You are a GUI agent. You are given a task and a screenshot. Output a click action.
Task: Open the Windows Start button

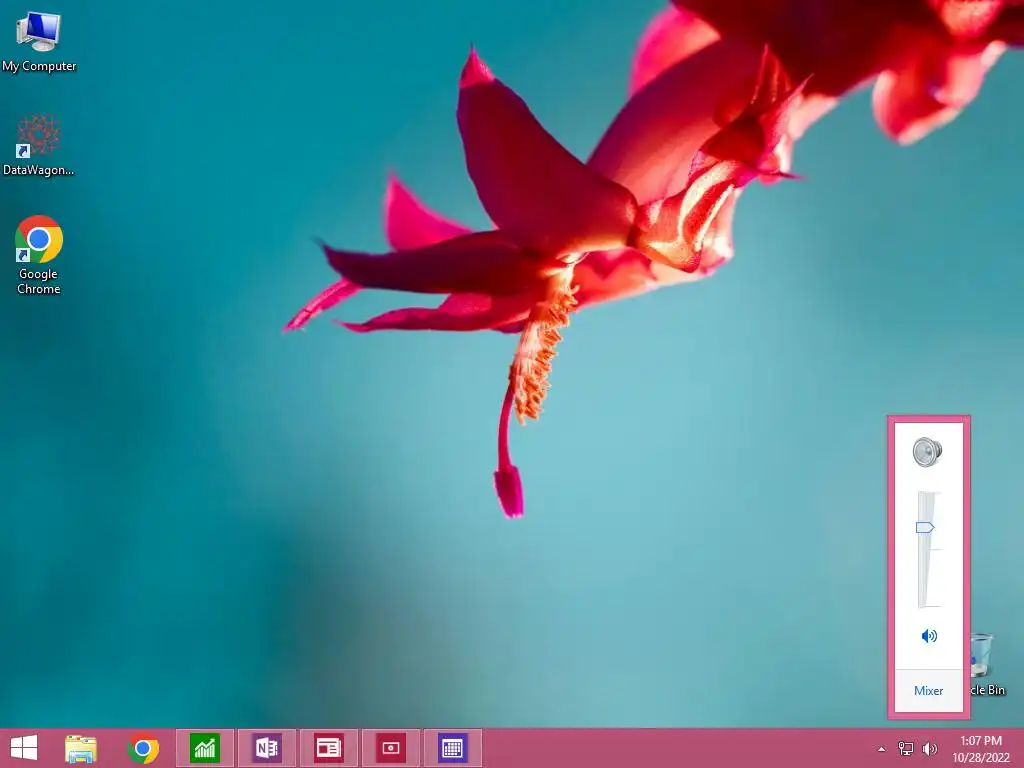(24, 748)
